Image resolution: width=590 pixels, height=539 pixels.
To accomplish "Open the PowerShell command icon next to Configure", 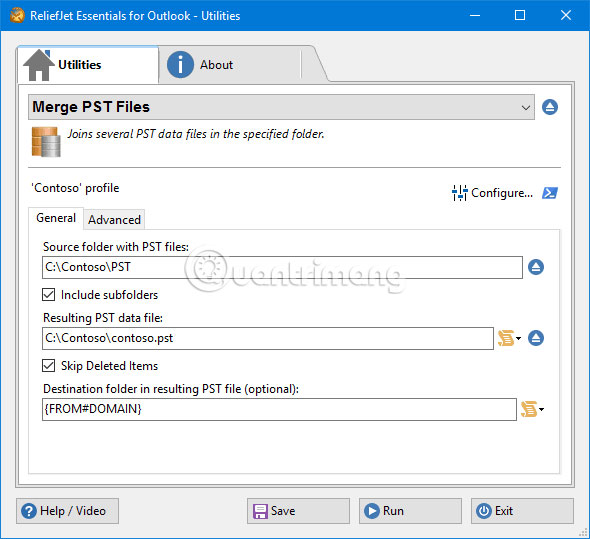I will click(x=550, y=193).
